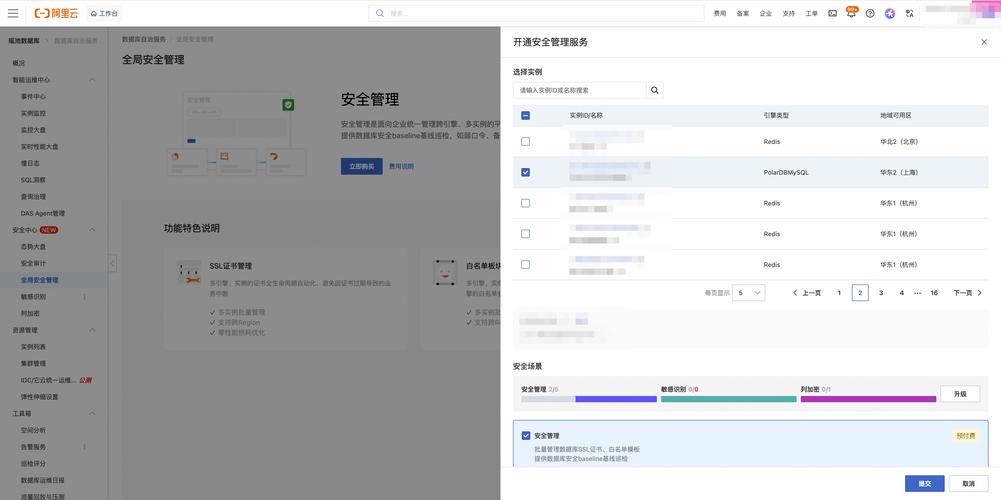Image resolution: width=1001 pixels, height=500 pixels.
Task: Open 安全审计 in the sidebar
Action: tap(33, 263)
